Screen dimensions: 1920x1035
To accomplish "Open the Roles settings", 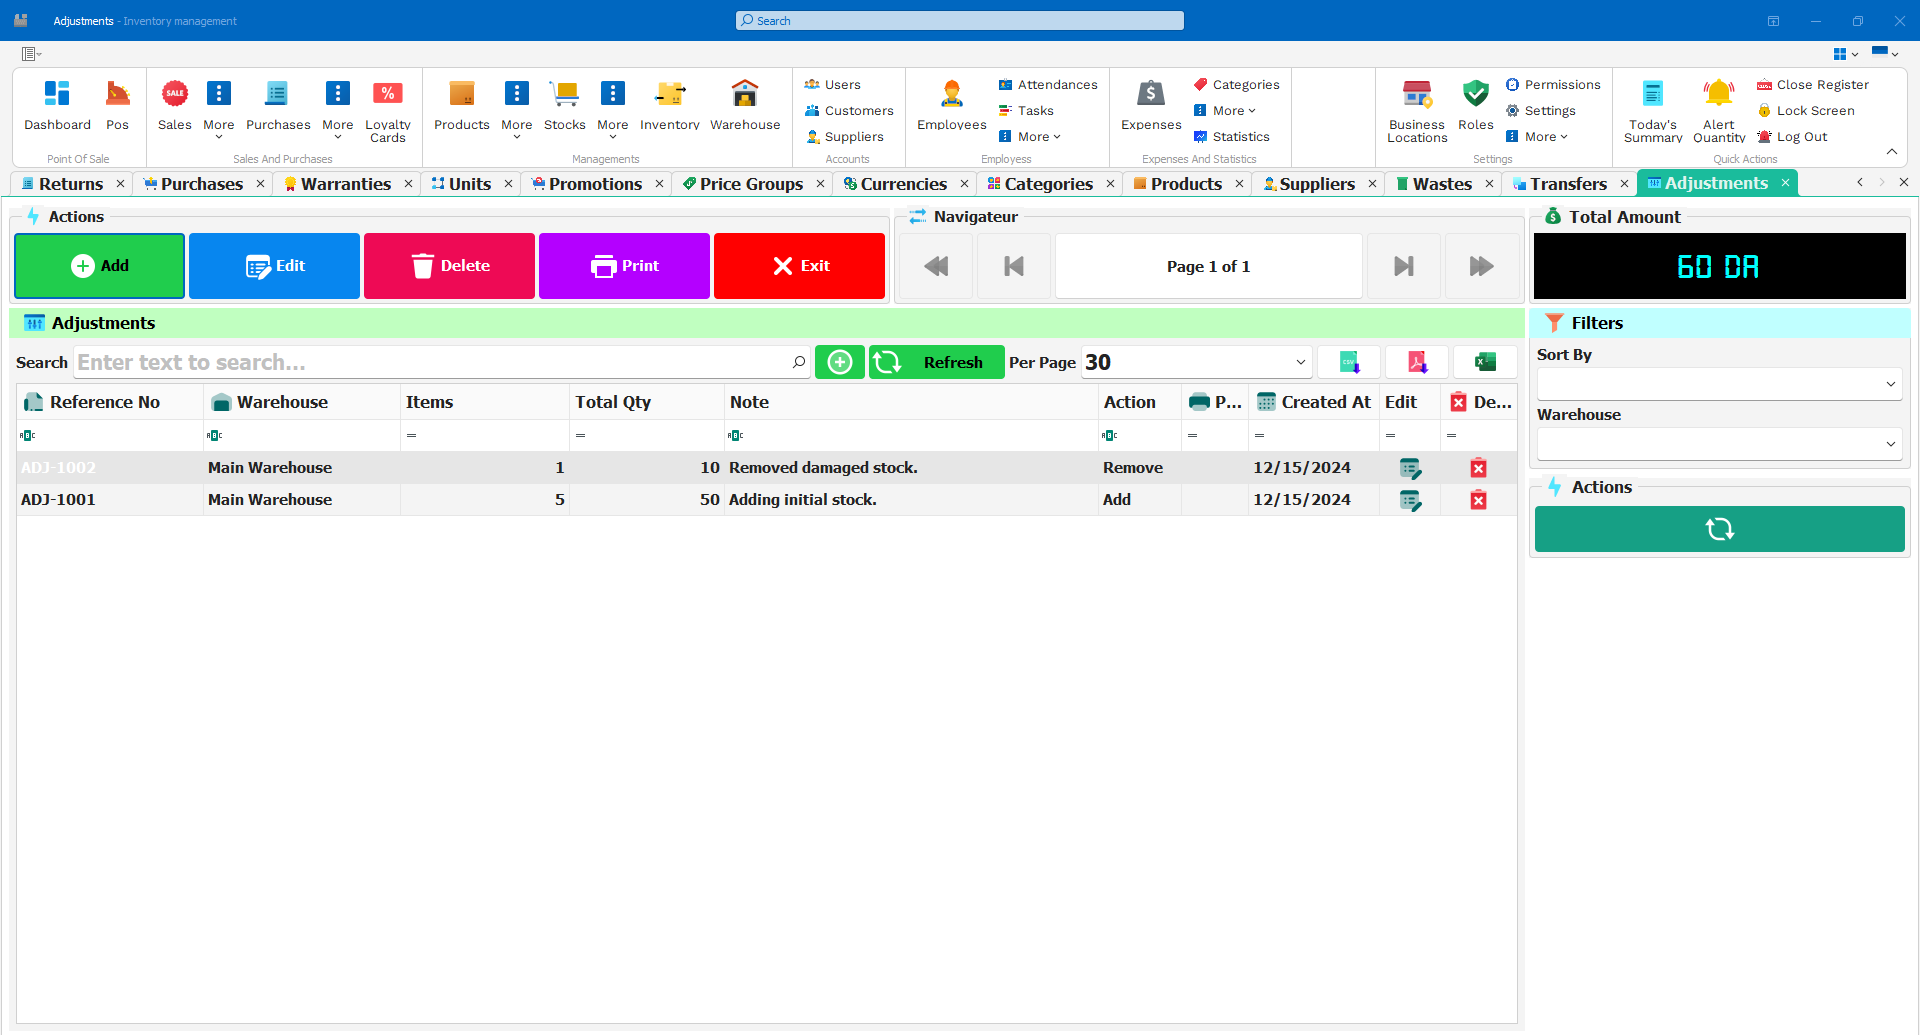I will [1476, 105].
